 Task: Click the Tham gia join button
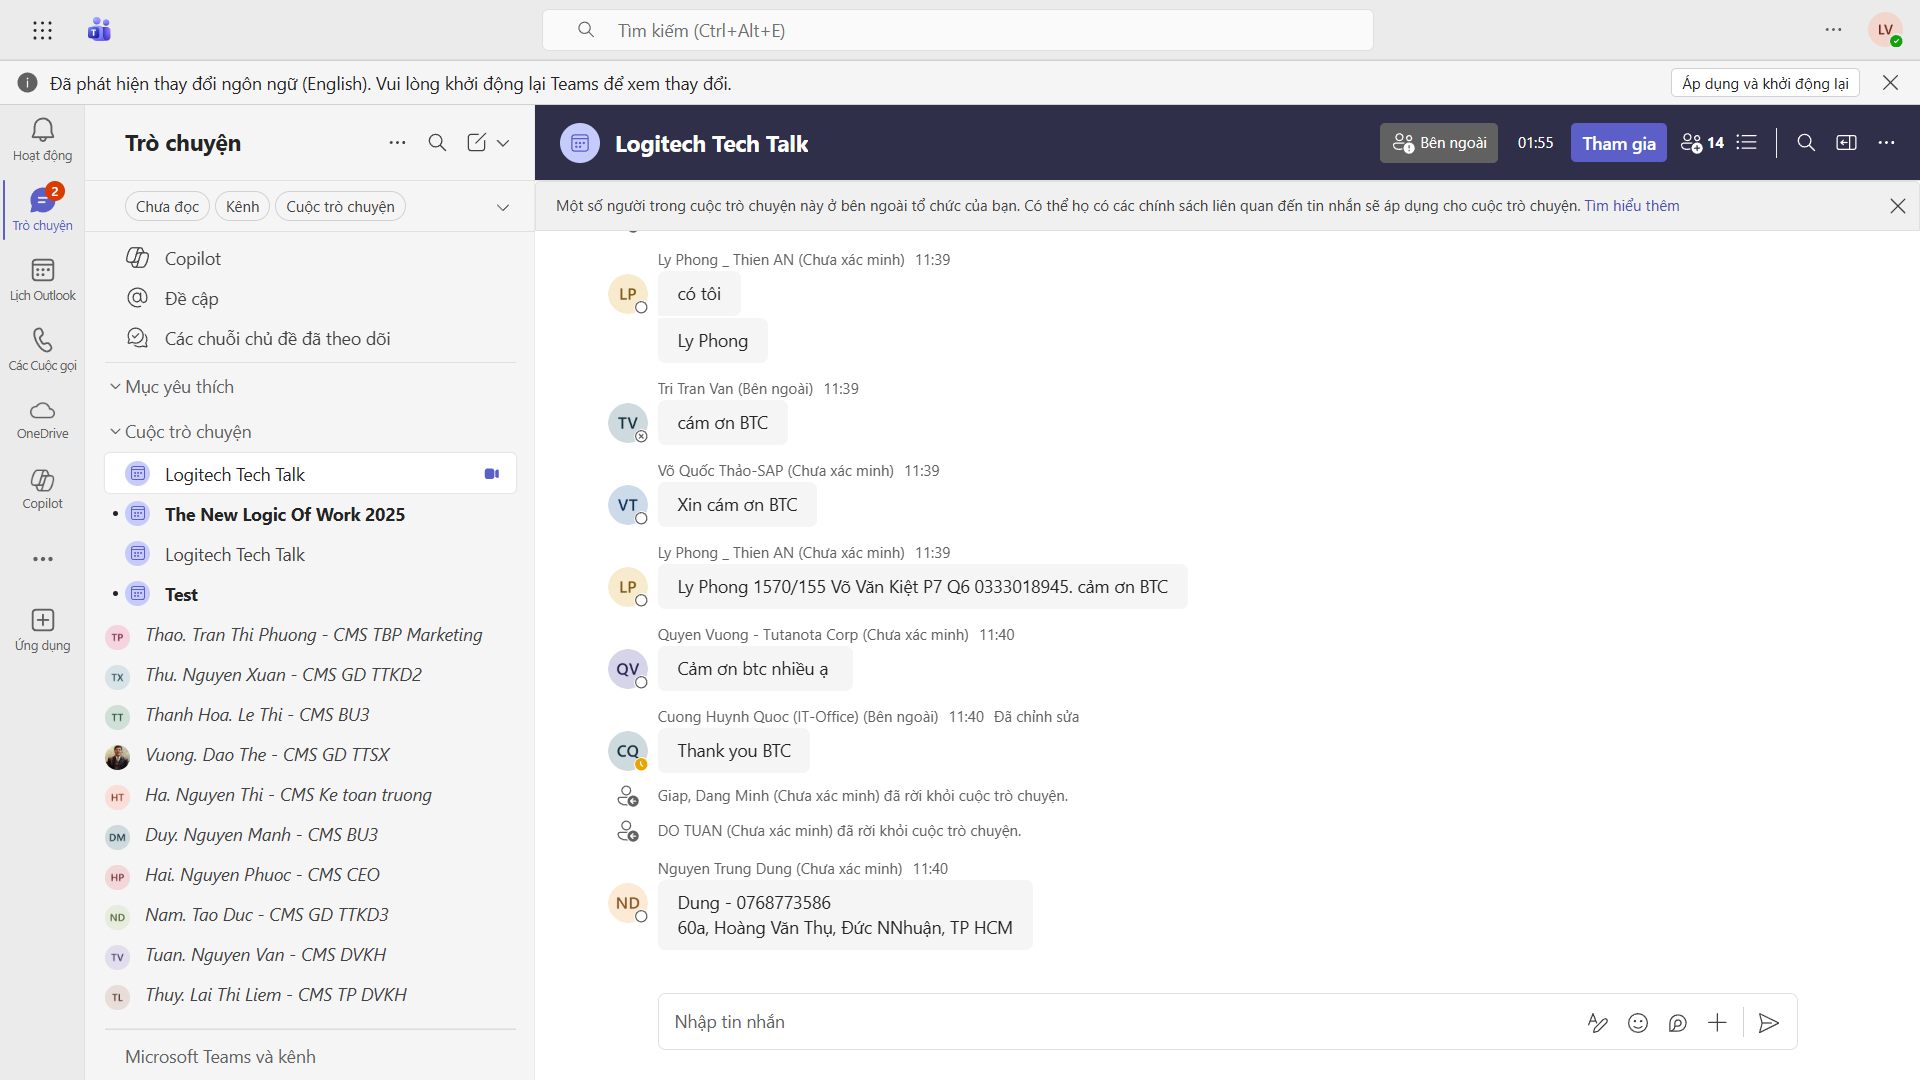point(1618,143)
